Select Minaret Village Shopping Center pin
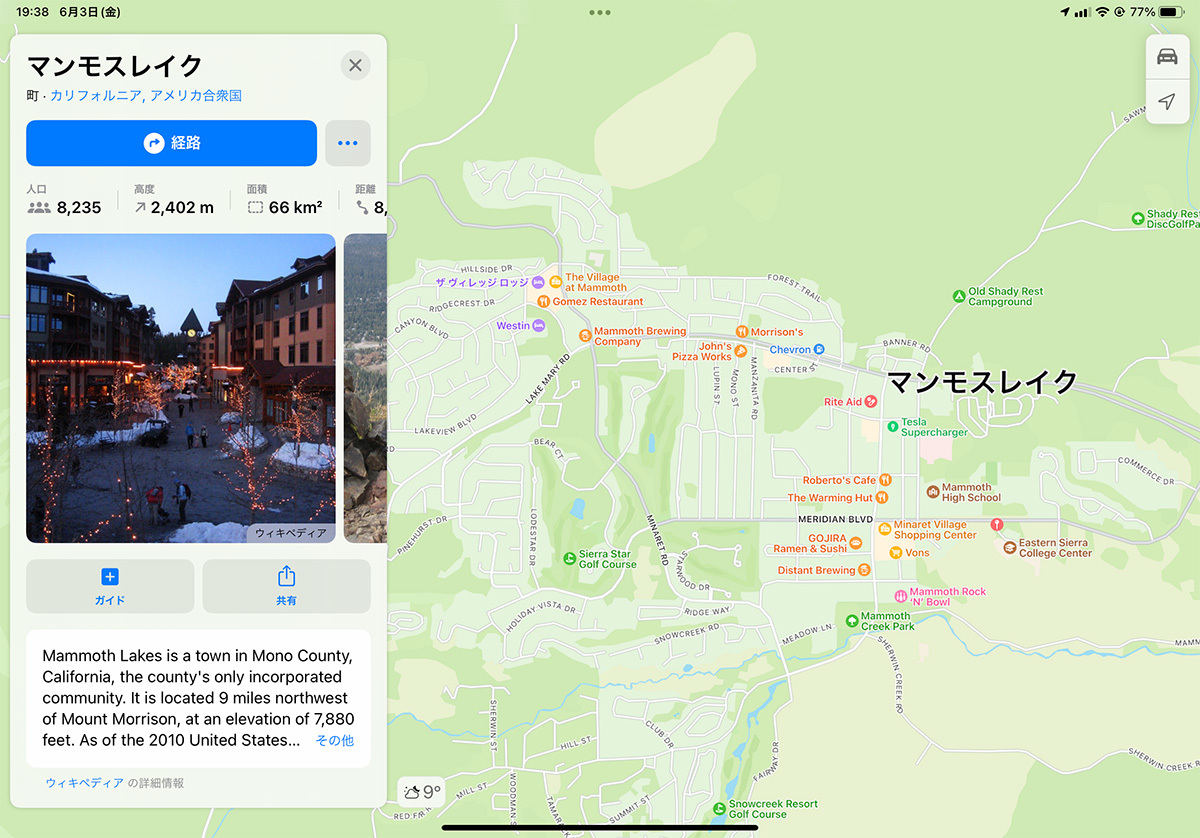1200x838 pixels. coord(885,529)
